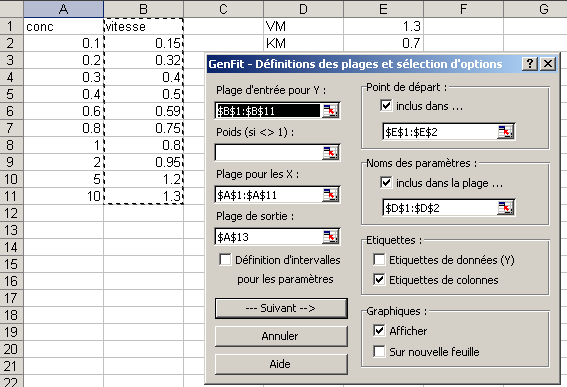567x387 pixels.
Task: Select cell B3 with value 0.32
Action: (144, 60)
